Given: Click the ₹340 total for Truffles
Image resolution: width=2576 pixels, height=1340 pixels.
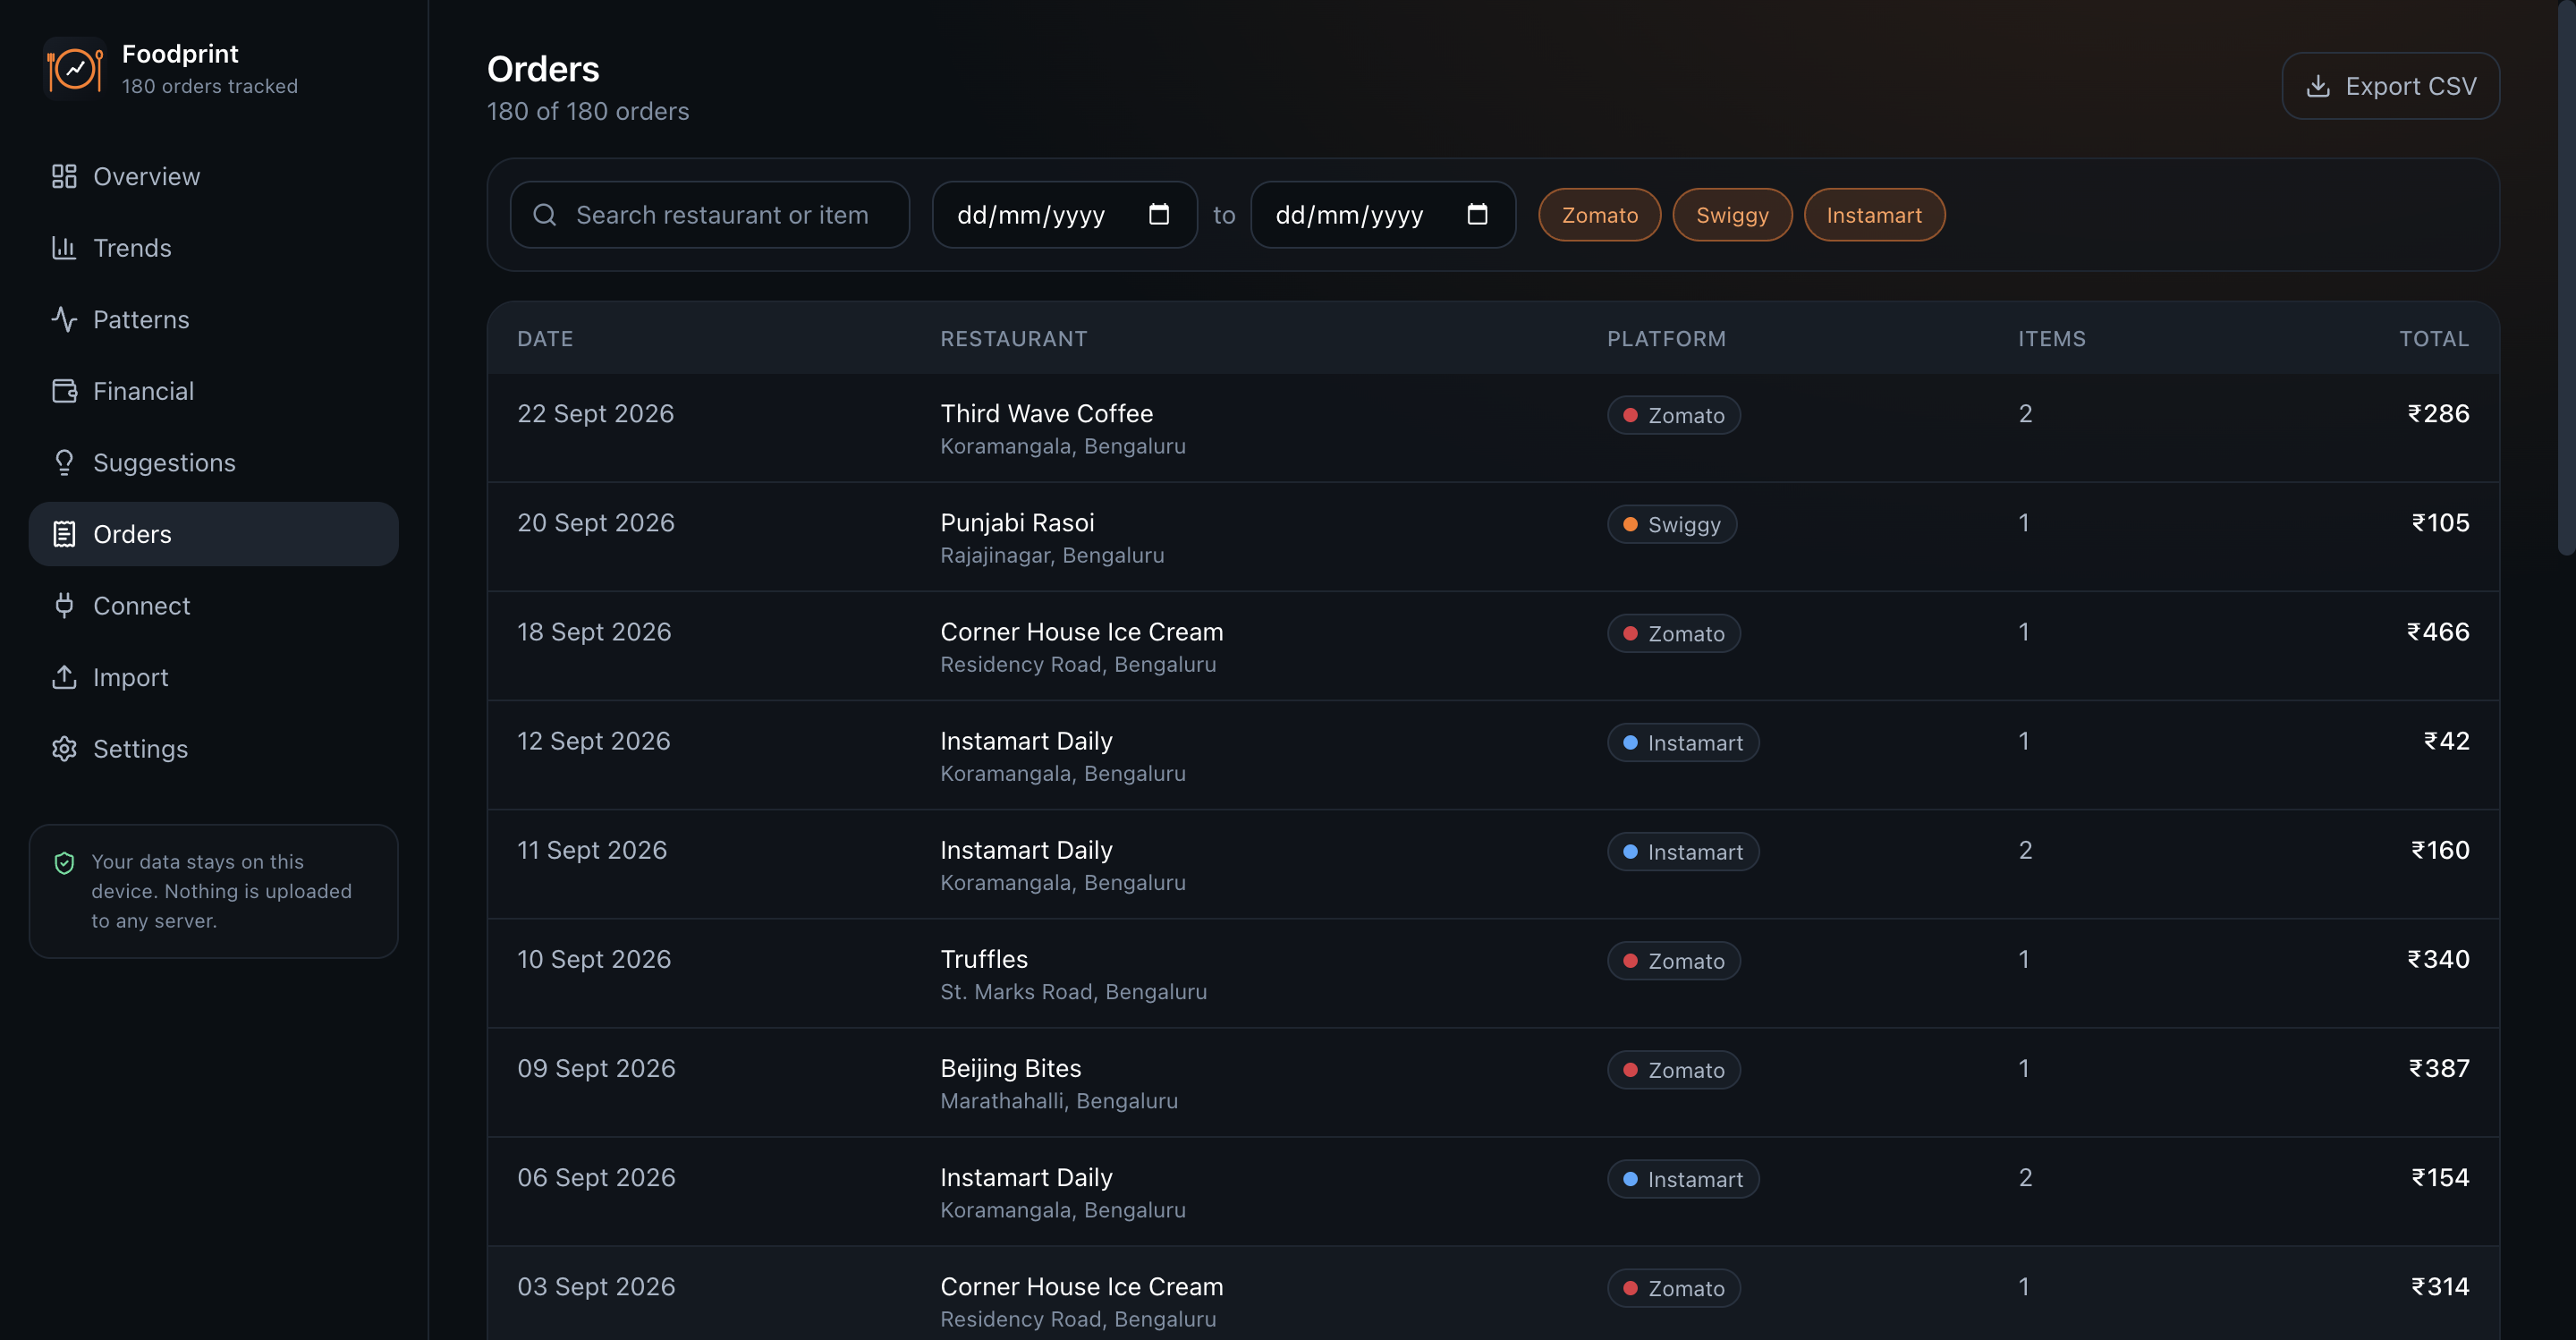Looking at the screenshot, I should (x=2438, y=959).
